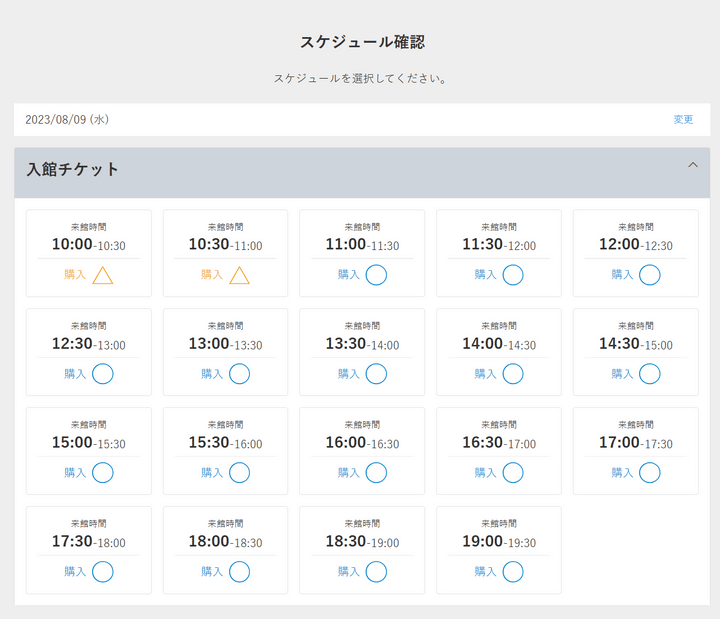Image resolution: width=720 pixels, height=619 pixels.
Task: Choose the circle icon for 15:00-15:30
Action: click(x=103, y=472)
